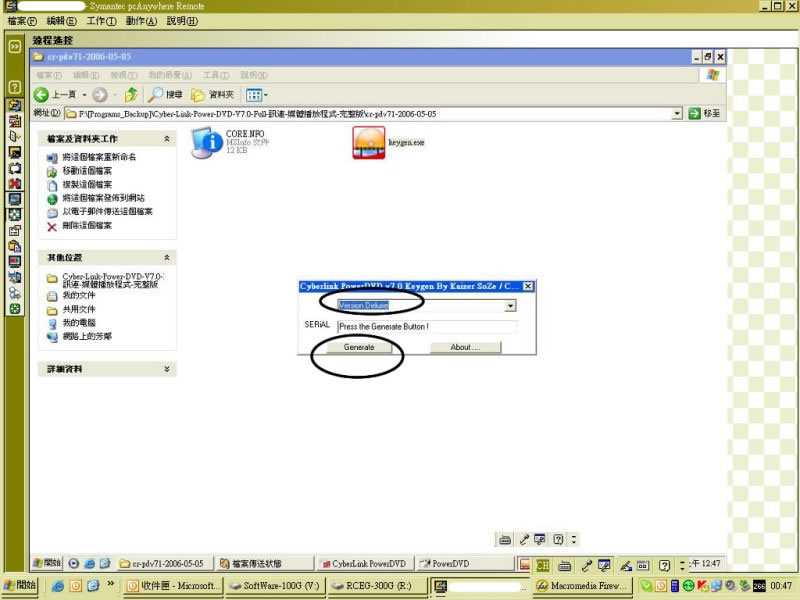Viewport: 800px width, 600px height.
Task: Expand the 詳細資料 panel
Action: 167,369
